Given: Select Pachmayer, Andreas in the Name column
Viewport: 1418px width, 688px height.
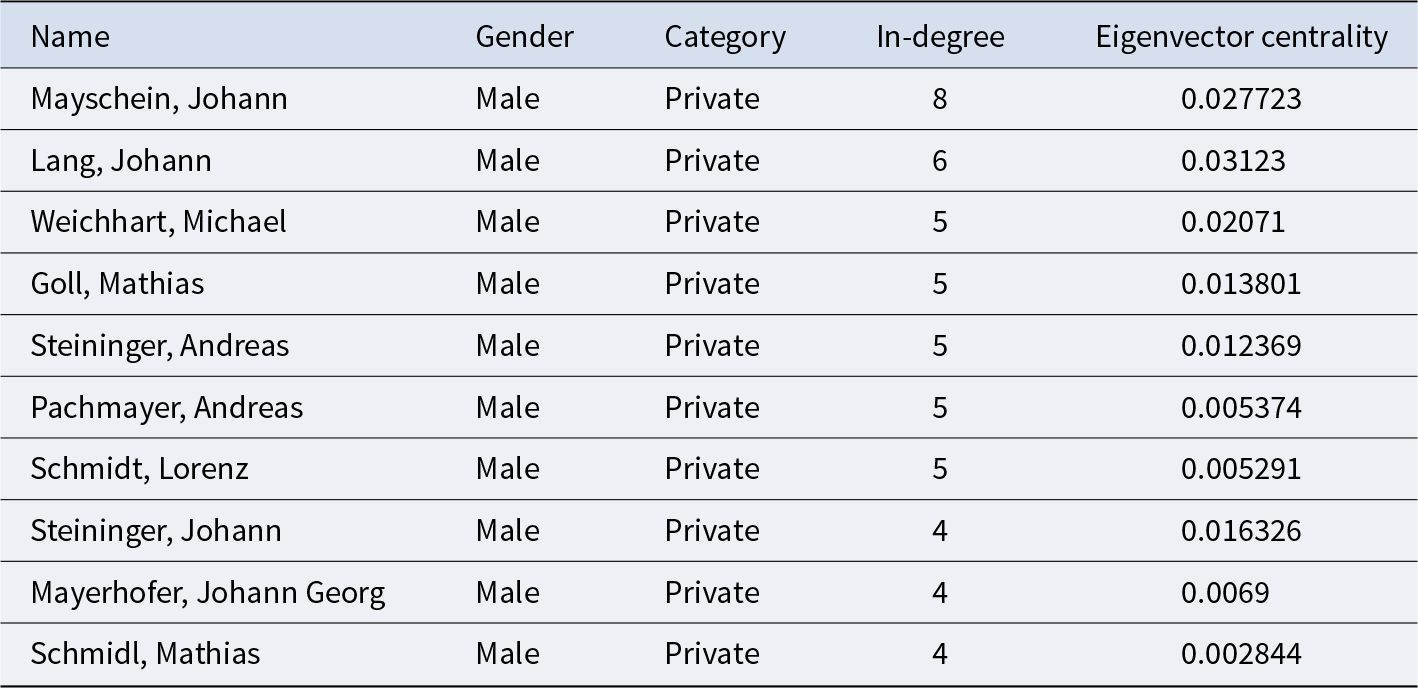Looking at the screenshot, I should (166, 408).
